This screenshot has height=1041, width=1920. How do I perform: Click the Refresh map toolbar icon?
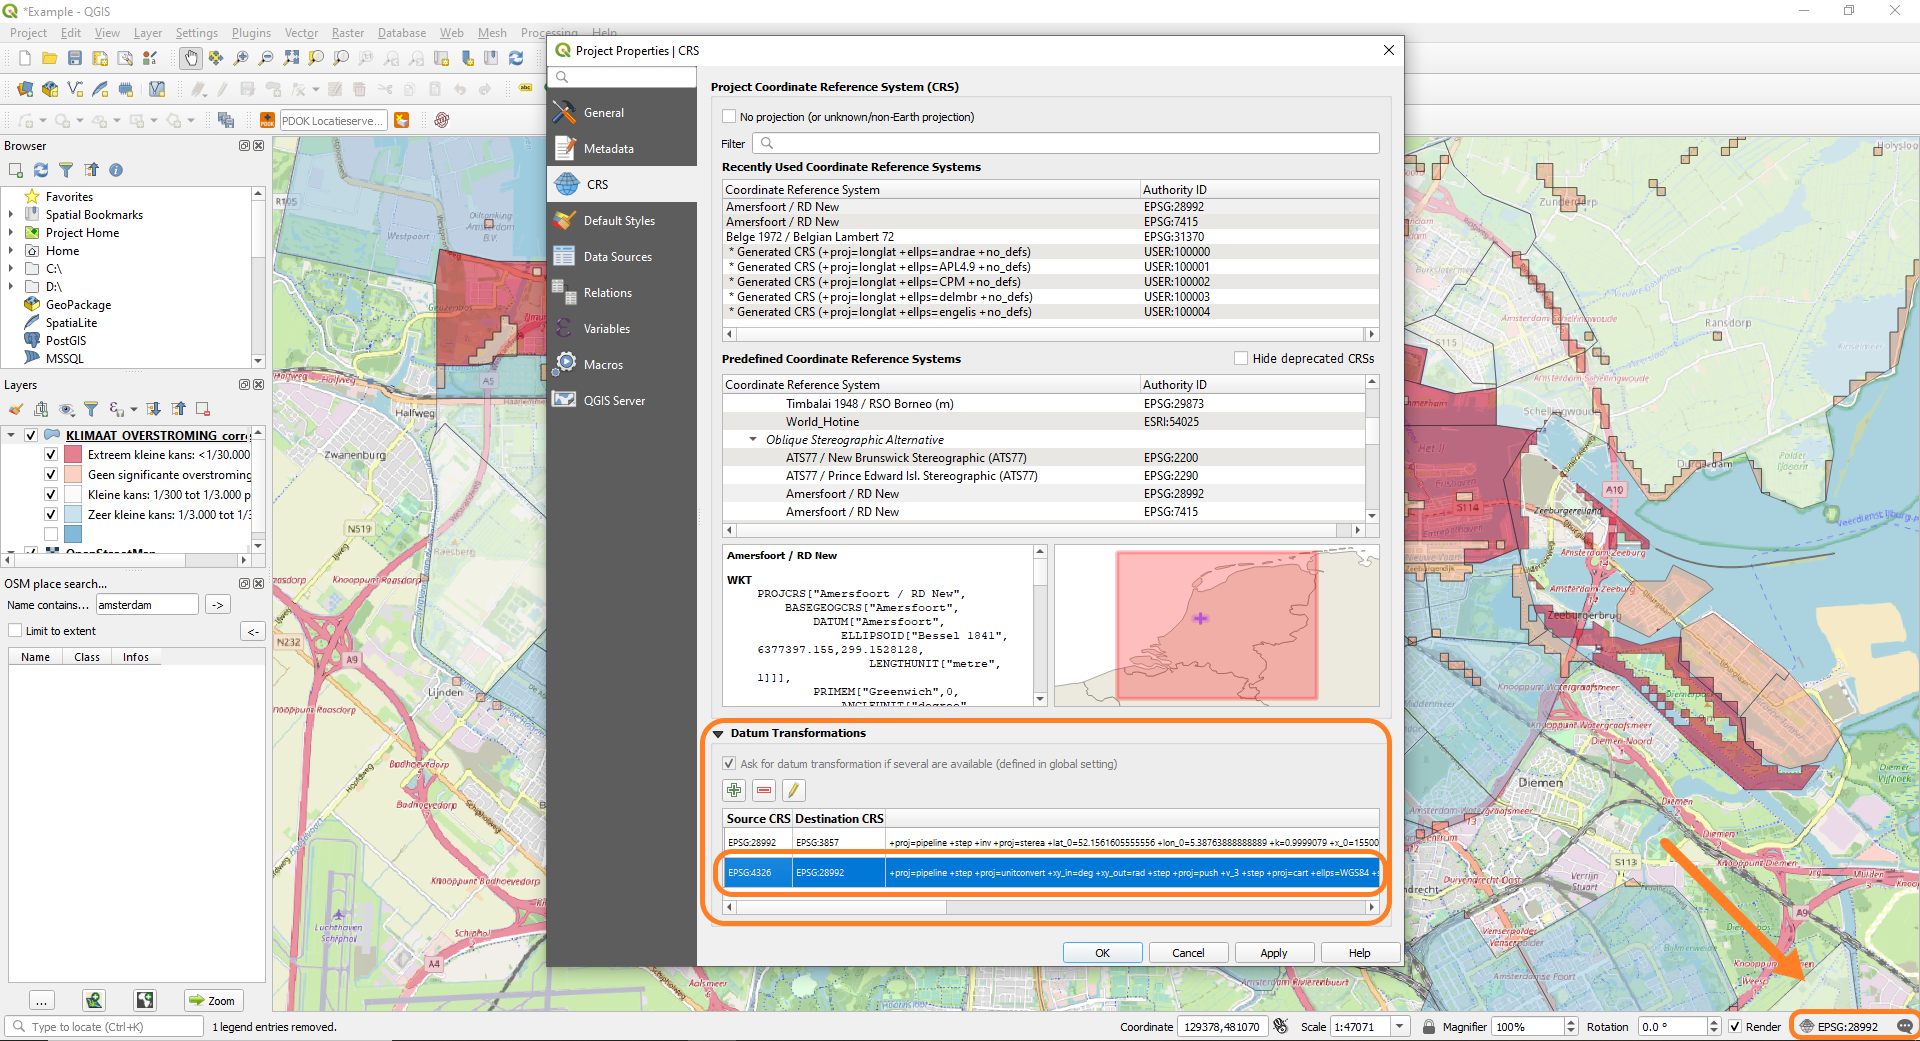(x=516, y=58)
